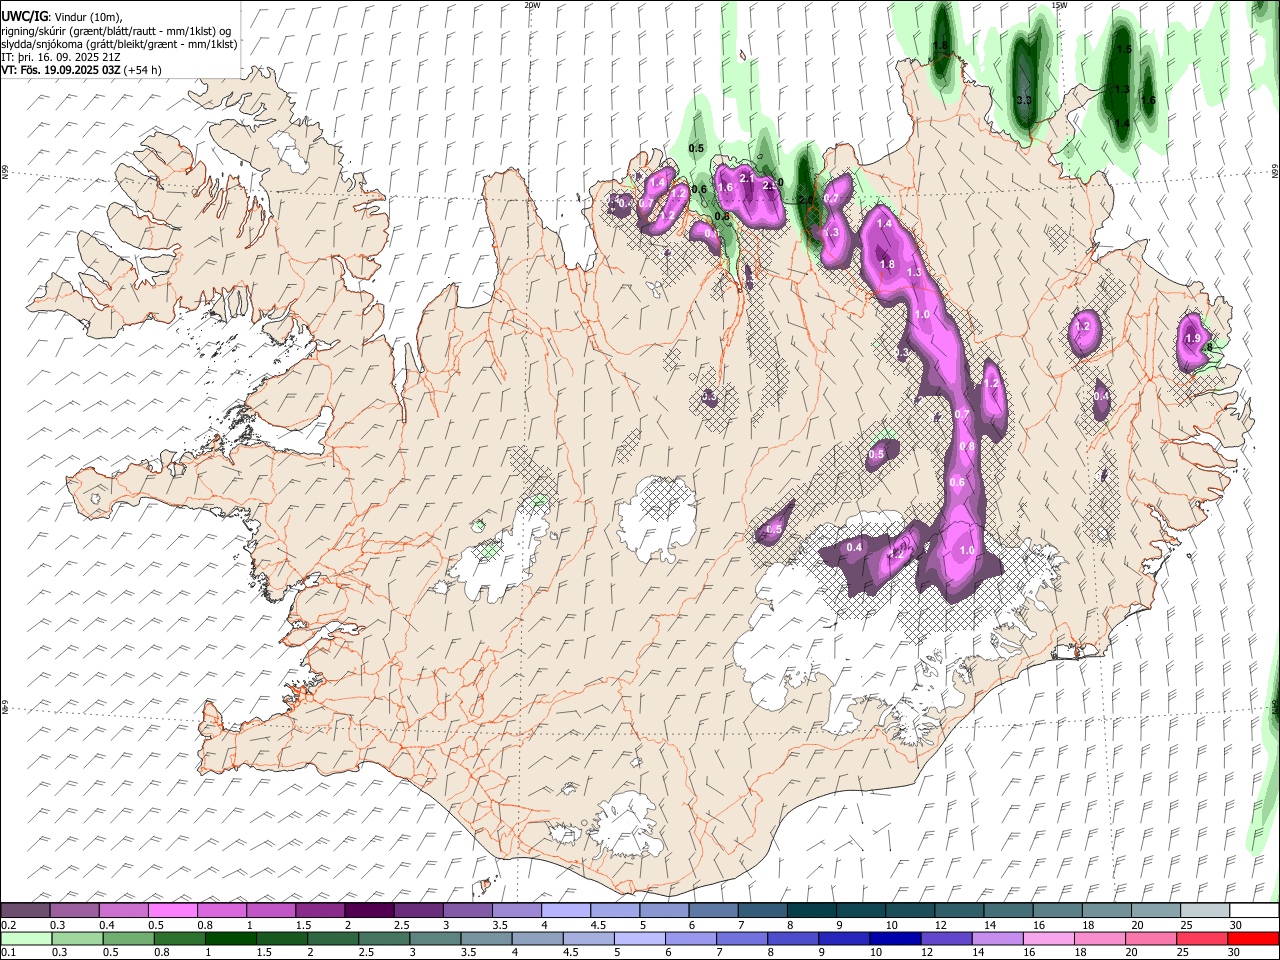Select bottom legend dark blue swatch labeled 10
The image size is (1280, 960).
click(896, 938)
